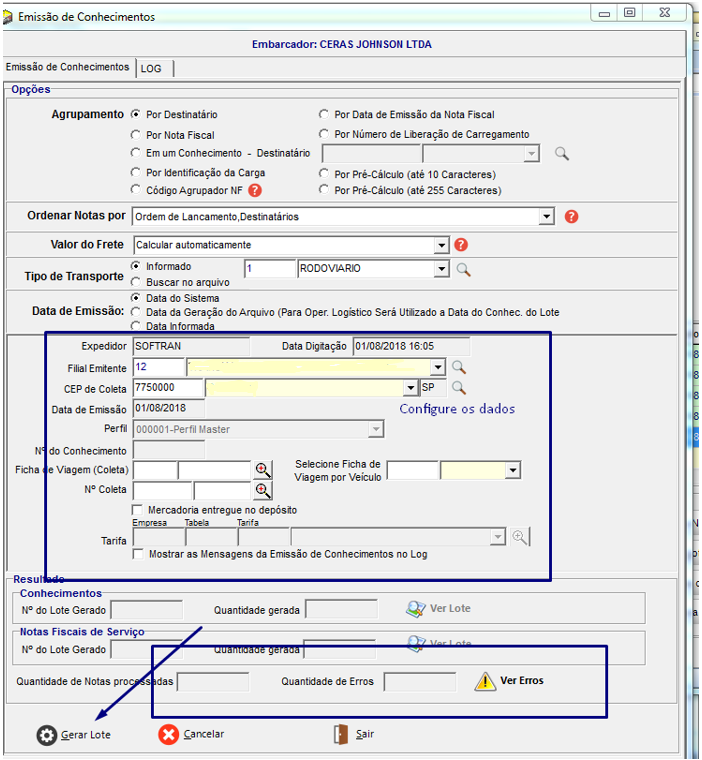Screen dimensions: 702x760
Task: Choose Informado transport type radio
Action: tap(136, 266)
